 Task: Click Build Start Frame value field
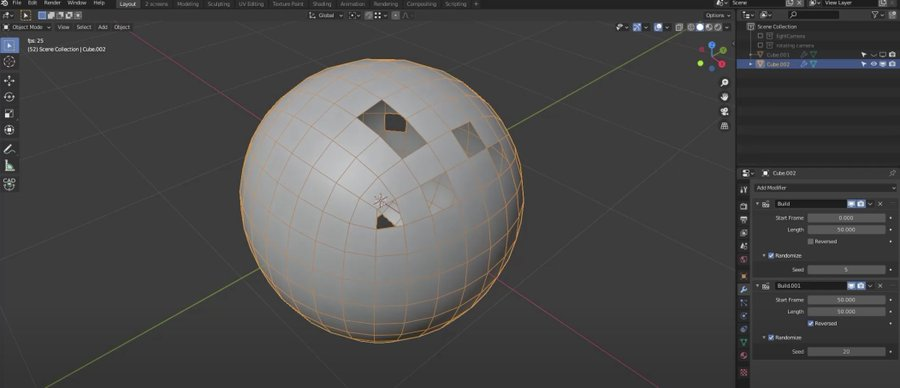[846, 218]
